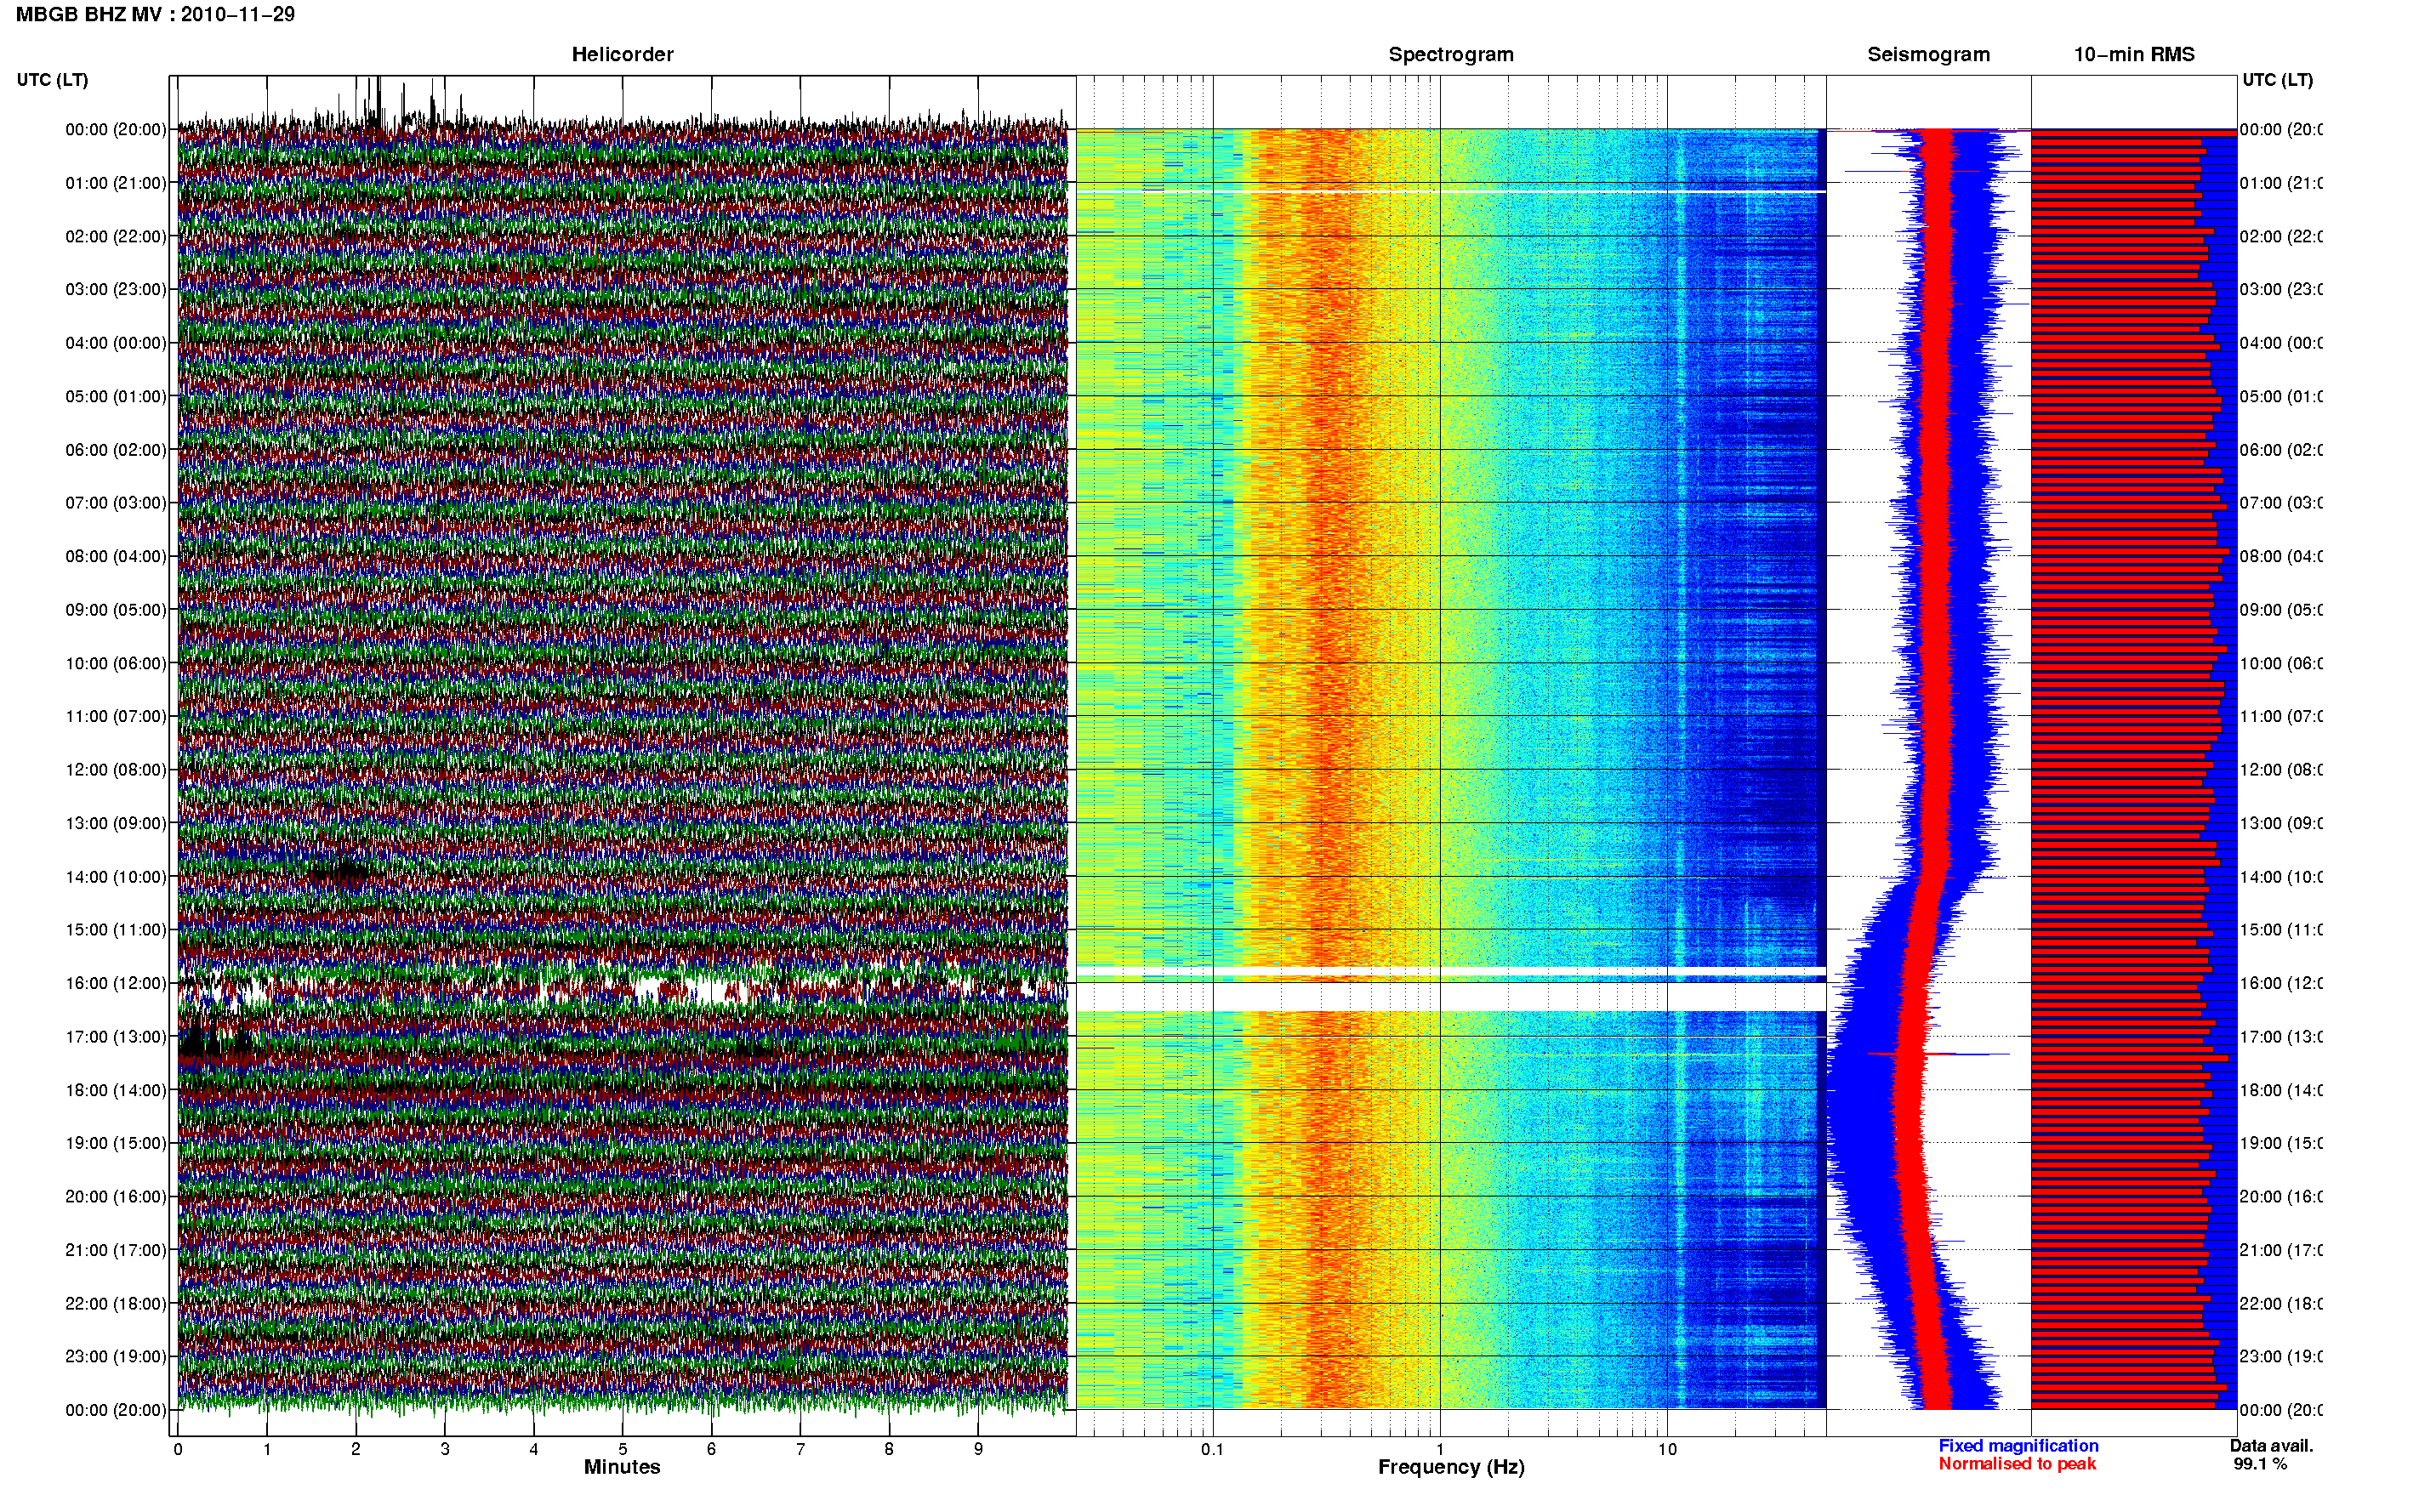This screenshot has width=2419, height=1512.
Task: Click the 15:00 (11:00) label on the left axis
Action: pos(116,929)
